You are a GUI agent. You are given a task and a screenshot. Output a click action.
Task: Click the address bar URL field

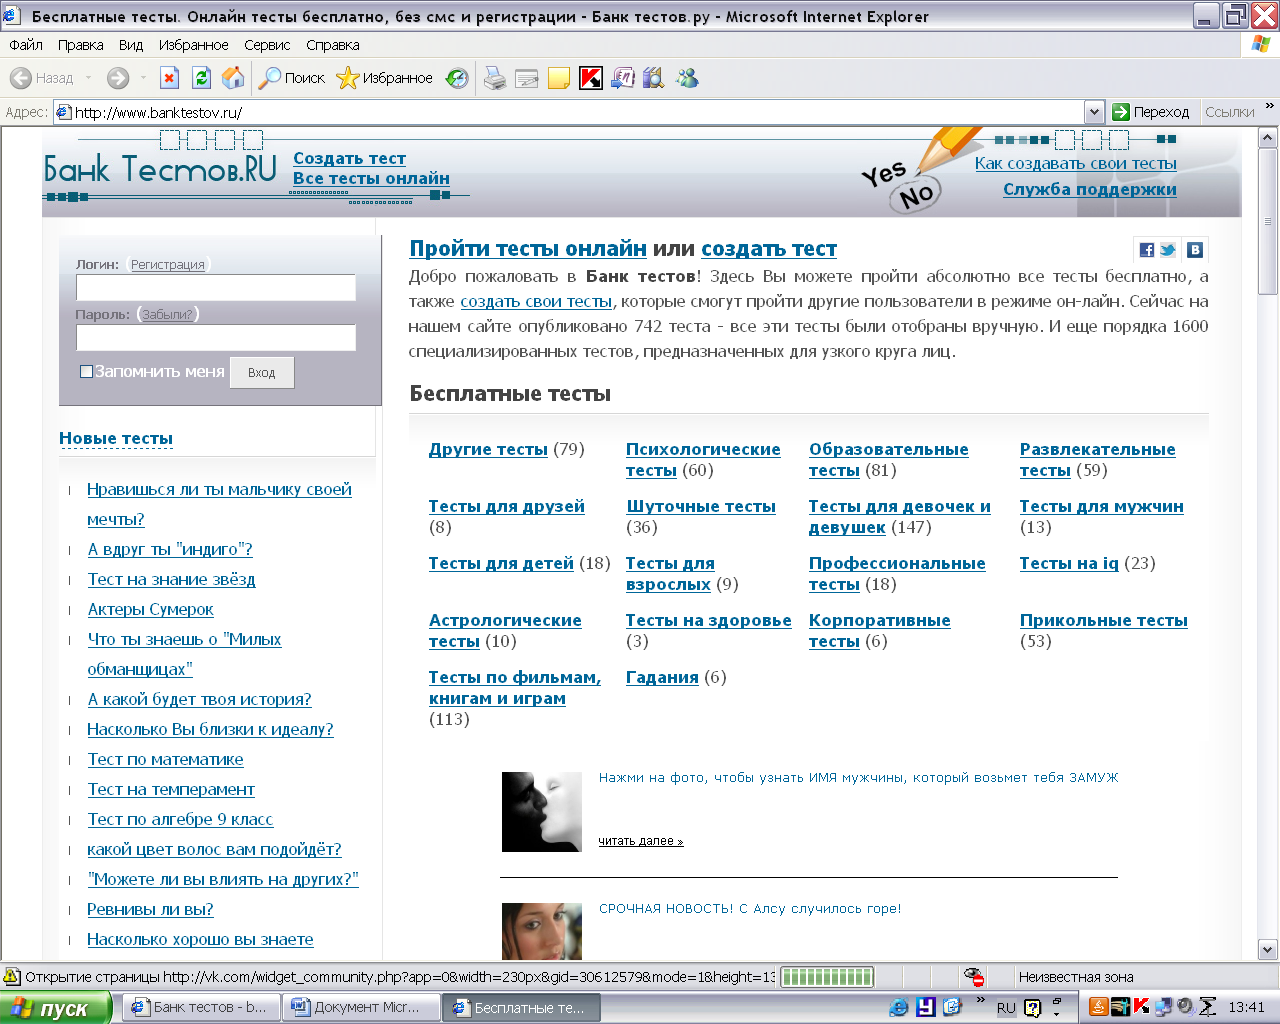point(570,112)
